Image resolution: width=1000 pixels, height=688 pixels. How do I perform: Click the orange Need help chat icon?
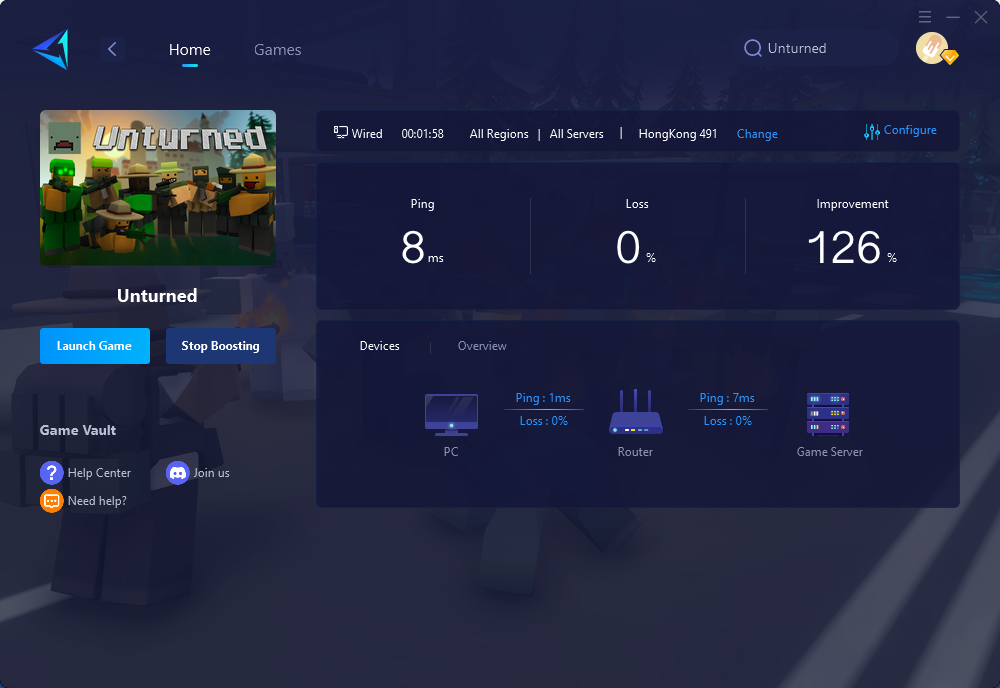(51, 501)
